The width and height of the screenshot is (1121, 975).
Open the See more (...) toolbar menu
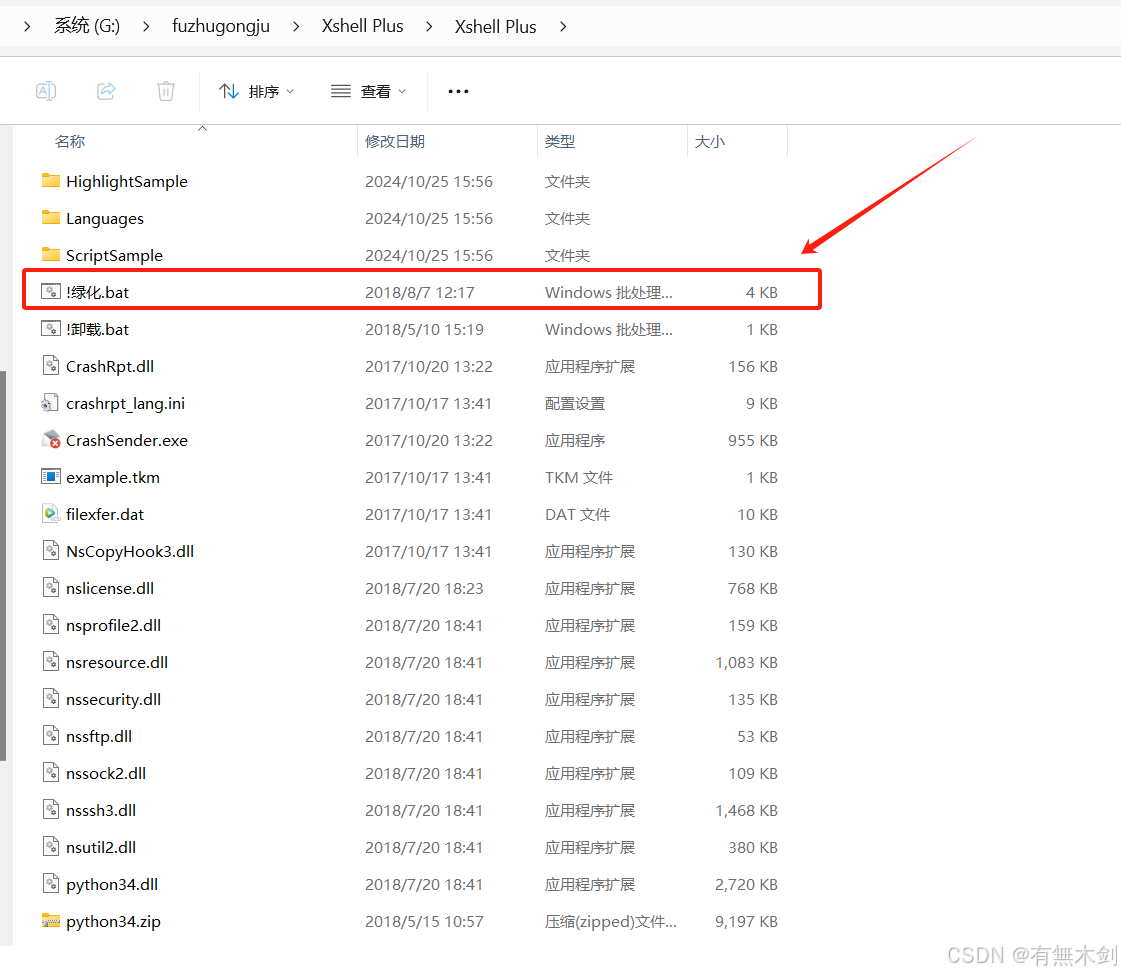[458, 91]
